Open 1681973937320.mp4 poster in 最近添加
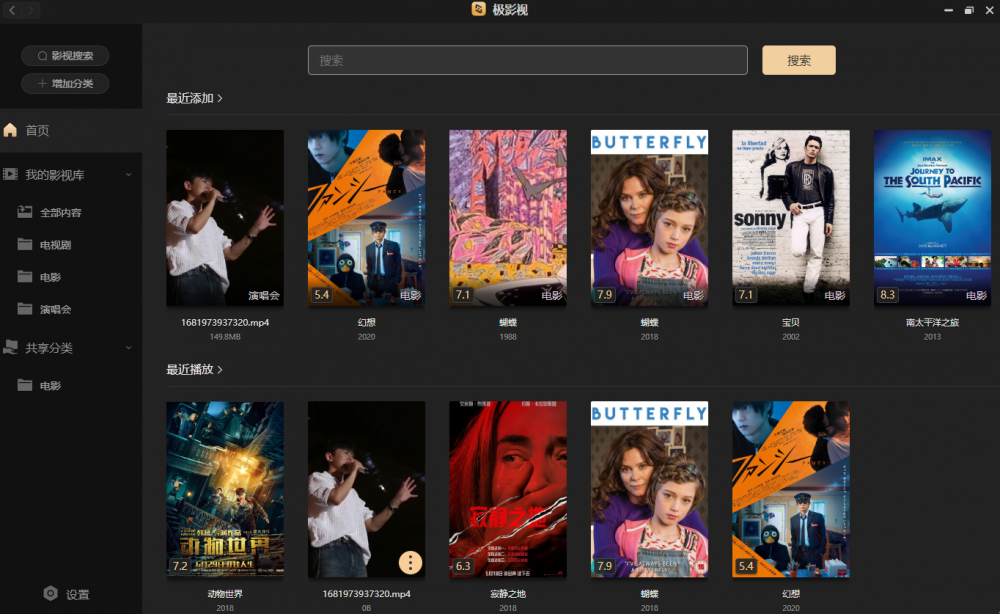Screen dimensions: 1000x614 (225, 218)
